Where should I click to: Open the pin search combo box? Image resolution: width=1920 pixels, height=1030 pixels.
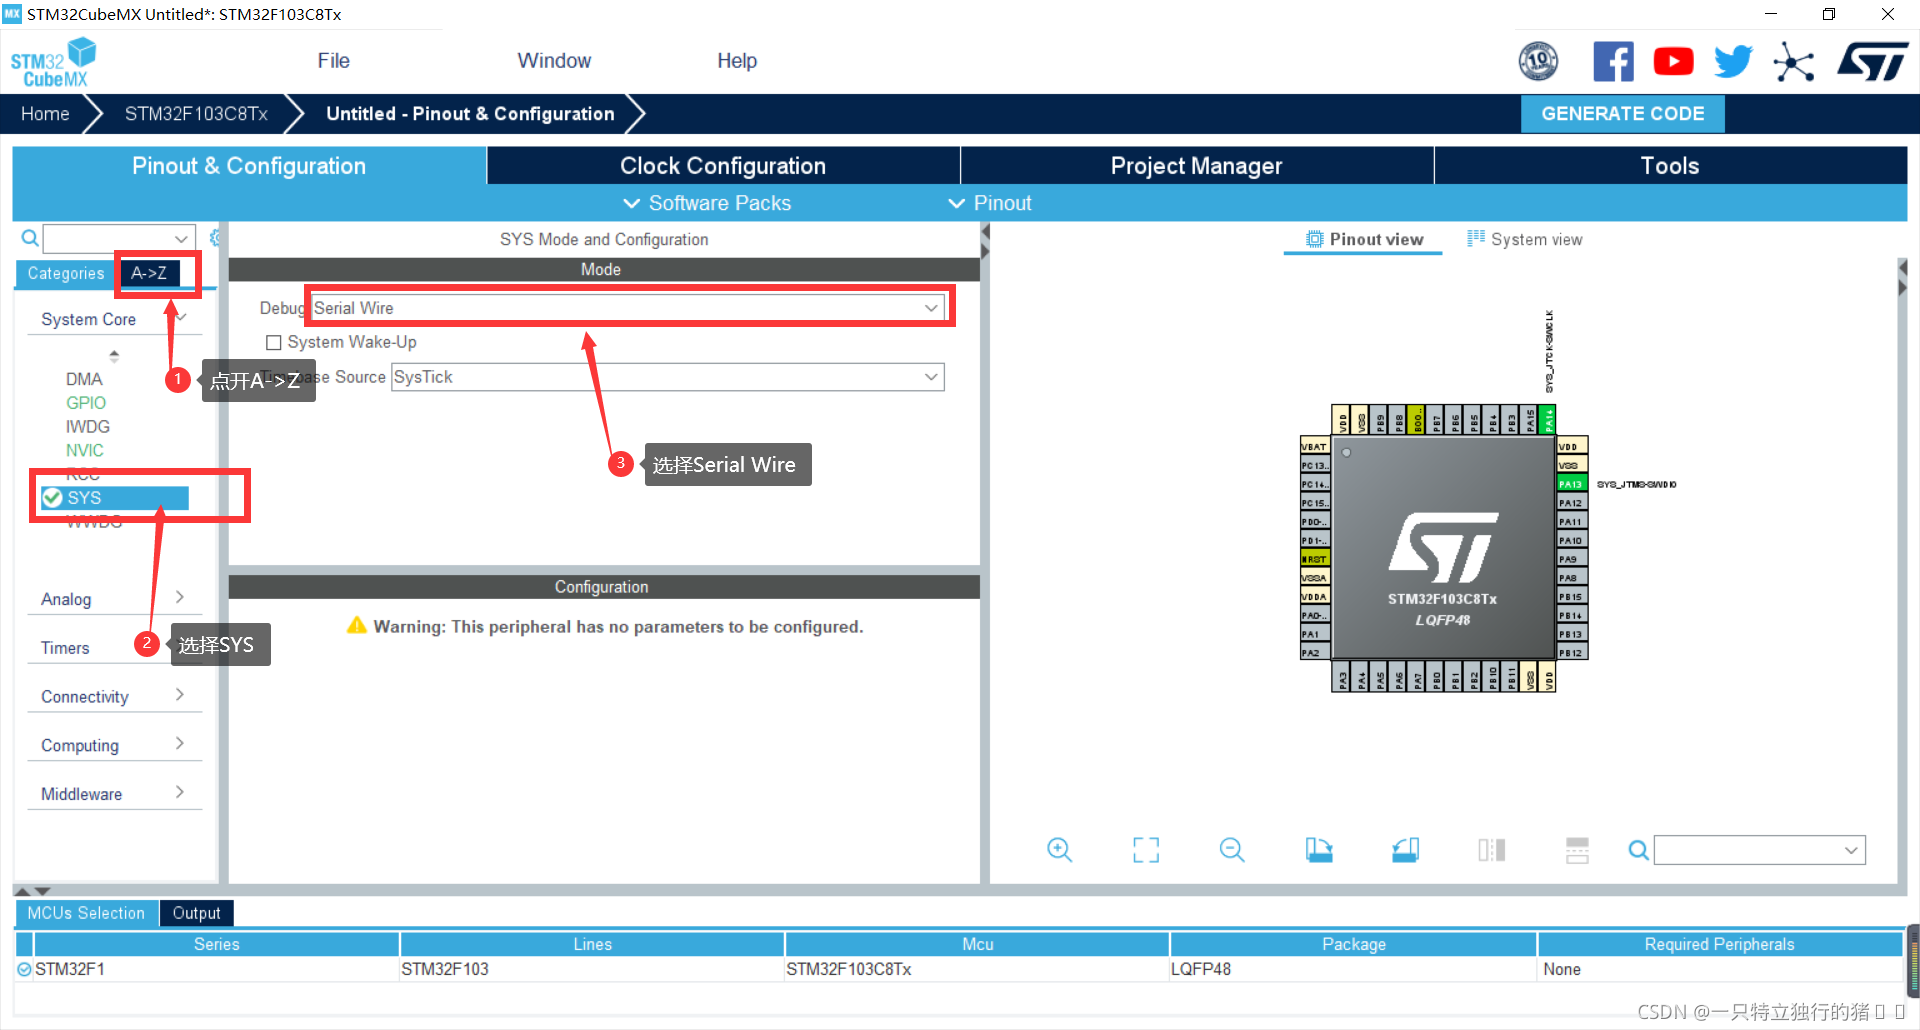pyautogui.click(x=1760, y=850)
